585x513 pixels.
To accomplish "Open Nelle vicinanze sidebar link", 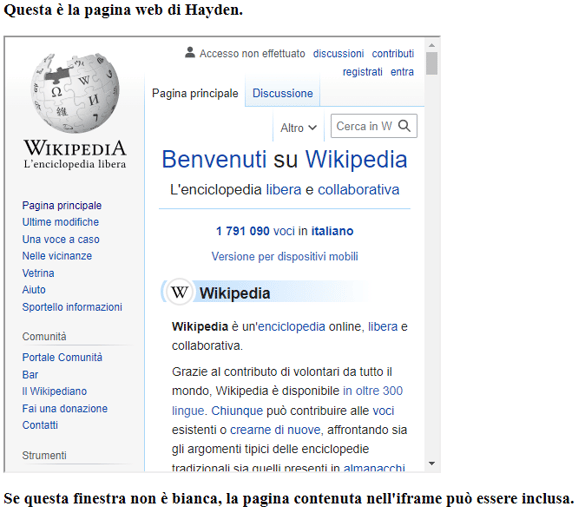I will (57, 256).
